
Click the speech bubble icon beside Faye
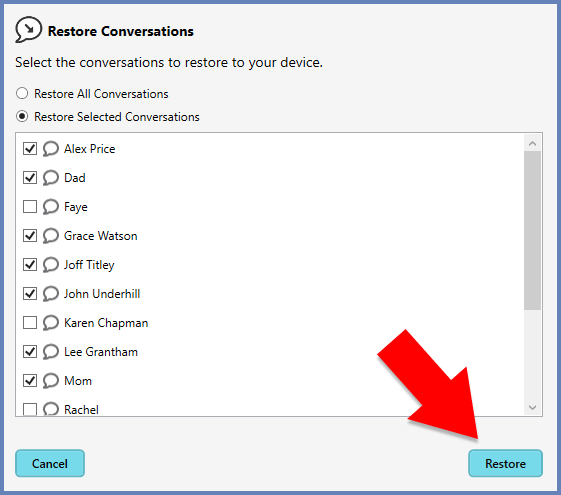(x=51, y=206)
